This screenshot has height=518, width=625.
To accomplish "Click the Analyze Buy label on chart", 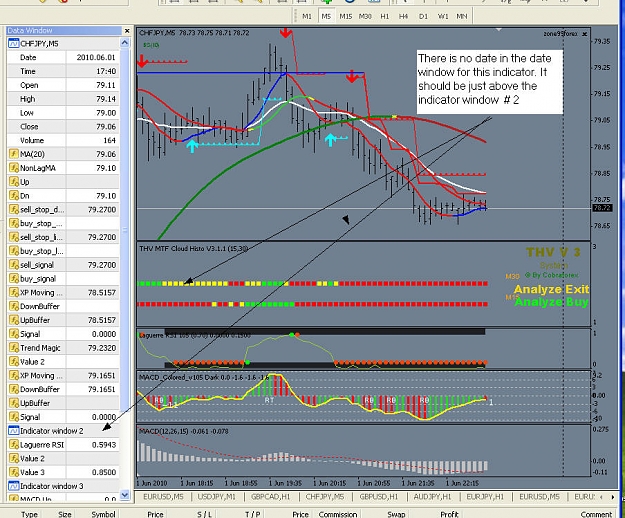I will pyautogui.click(x=551, y=302).
